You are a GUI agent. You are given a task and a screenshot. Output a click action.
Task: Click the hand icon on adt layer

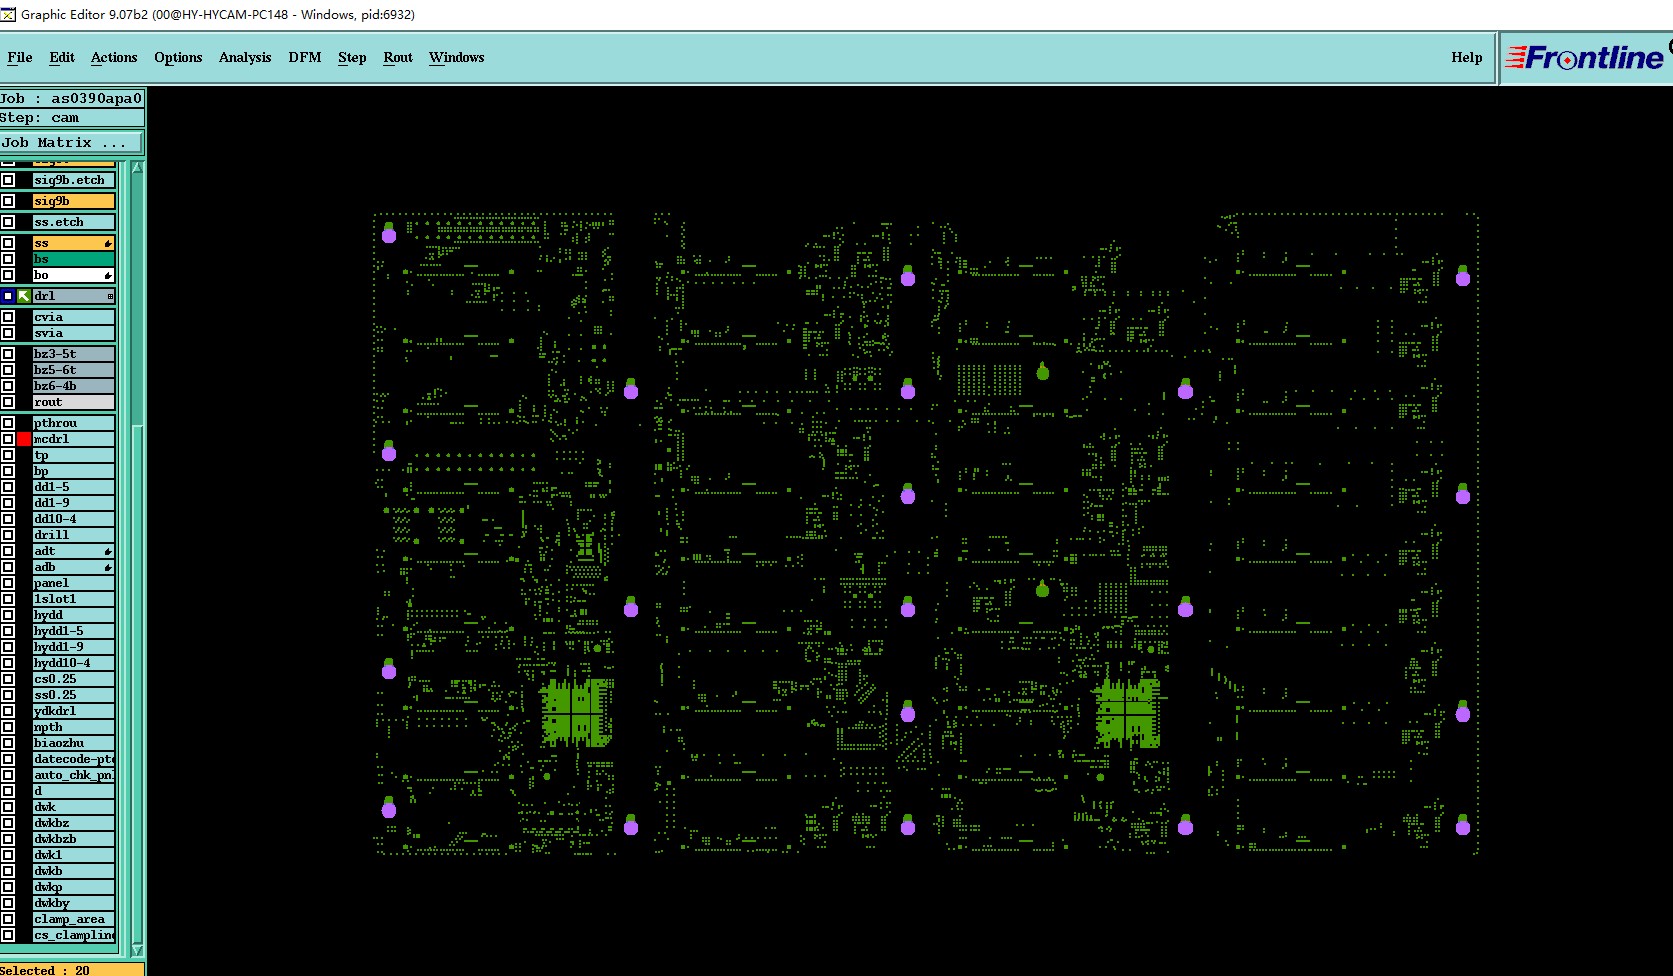(x=108, y=552)
